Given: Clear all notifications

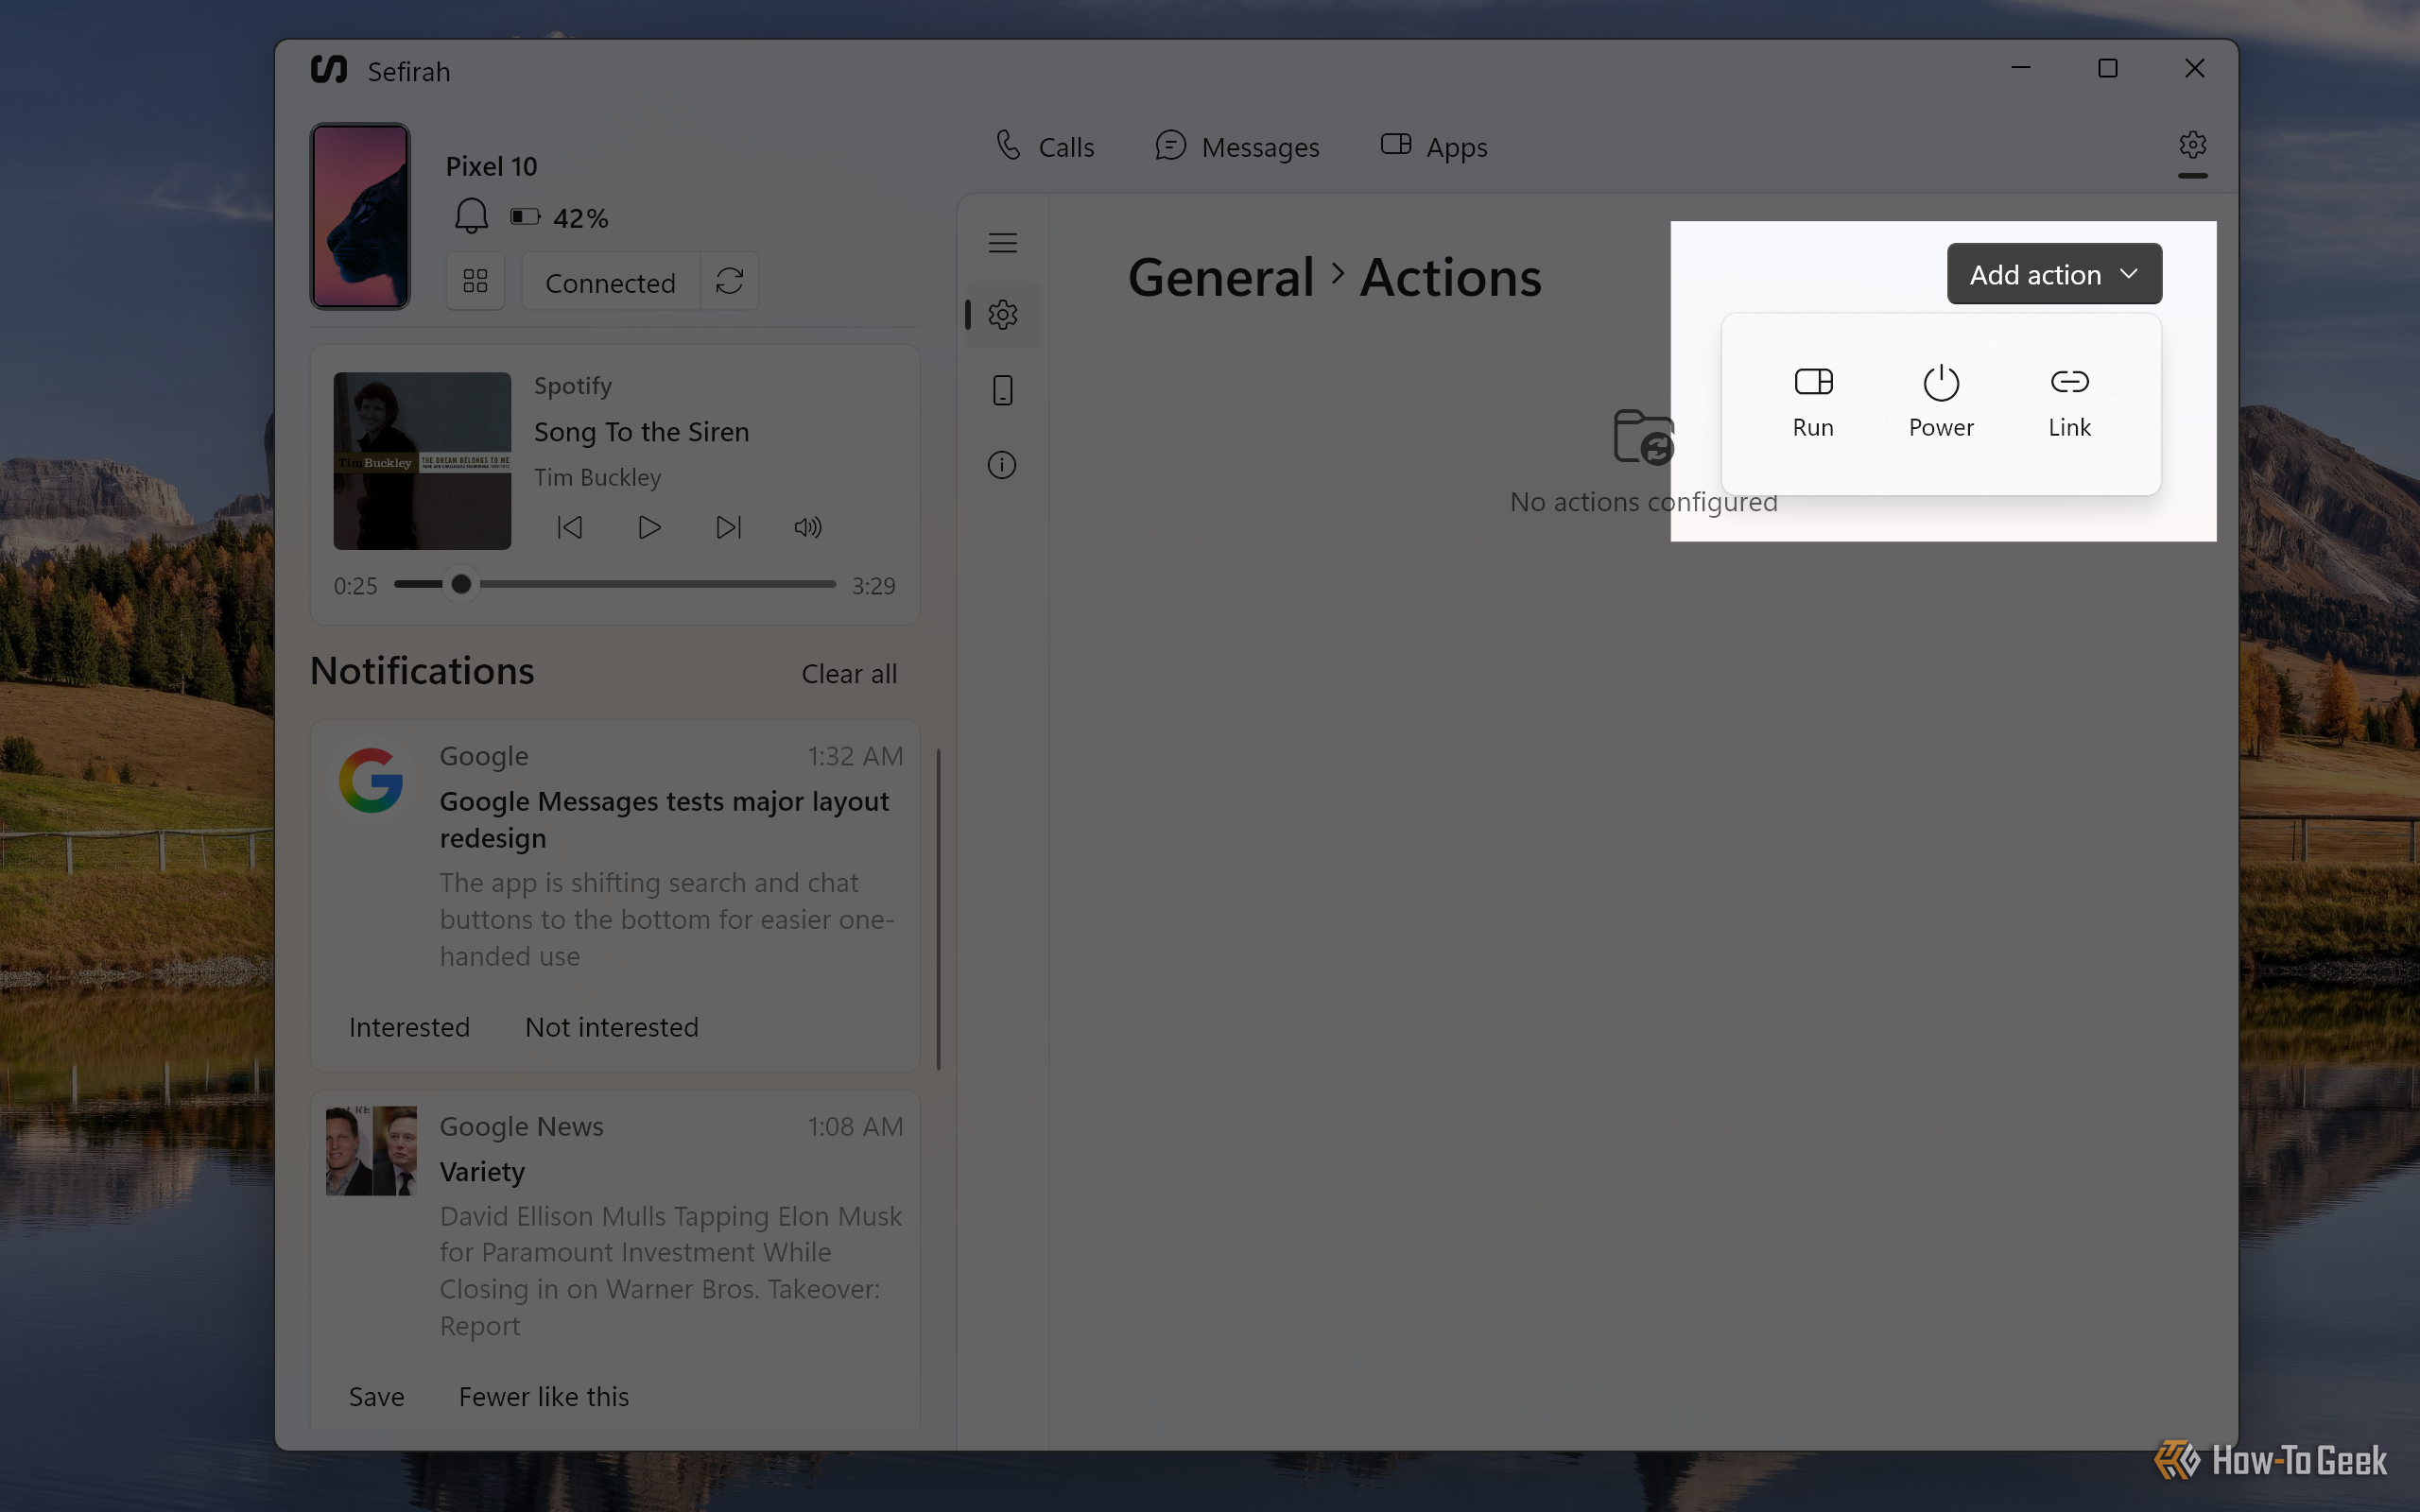Looking at the screenshot, I should coord(849,674).
